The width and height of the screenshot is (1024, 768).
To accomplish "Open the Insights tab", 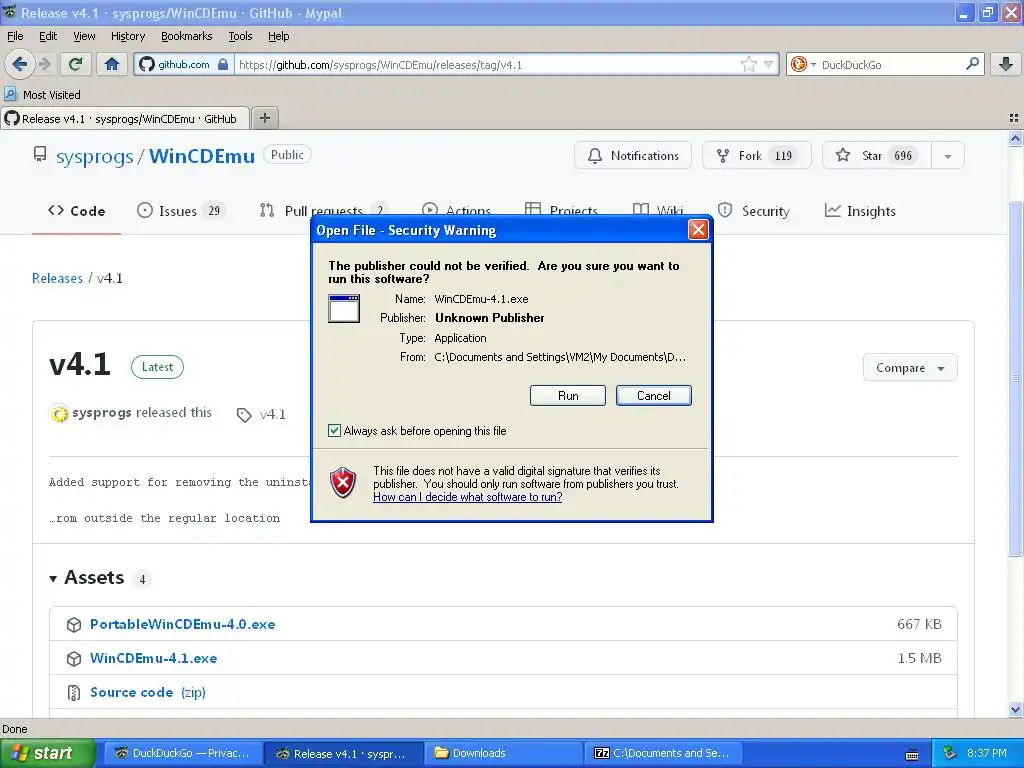I will coord(860,211).
